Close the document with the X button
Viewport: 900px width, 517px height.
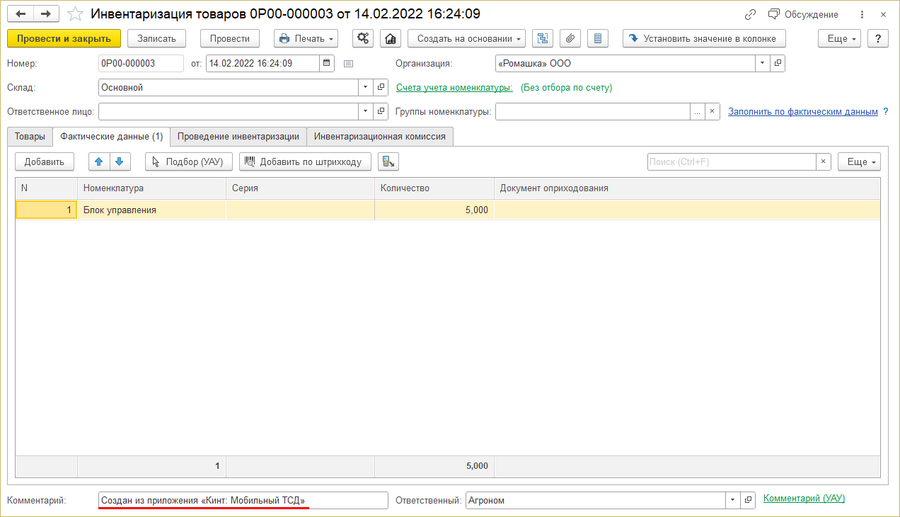coord(883,14)
